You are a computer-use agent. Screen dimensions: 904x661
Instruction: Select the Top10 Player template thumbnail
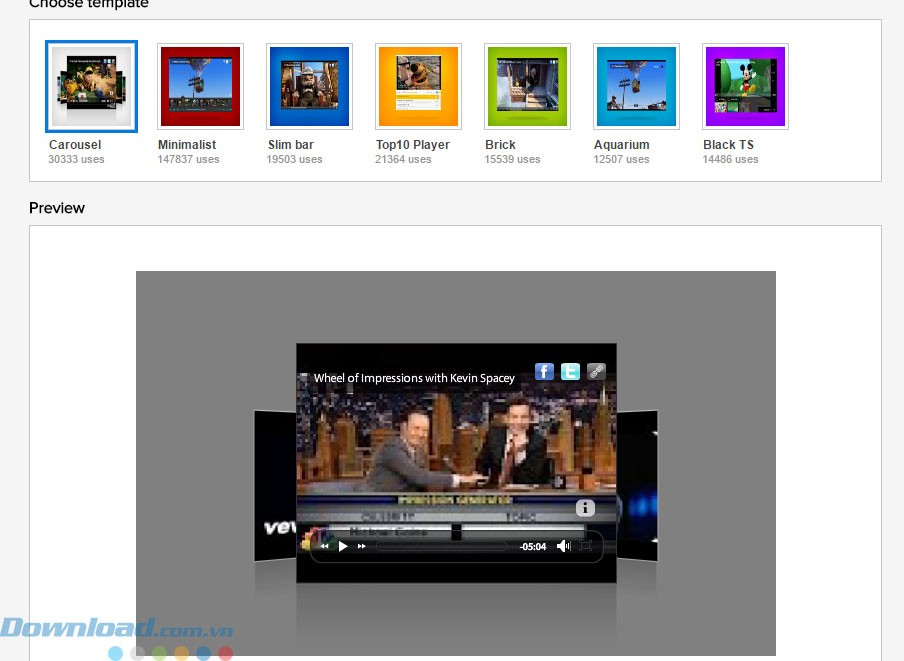click(418, 87)
